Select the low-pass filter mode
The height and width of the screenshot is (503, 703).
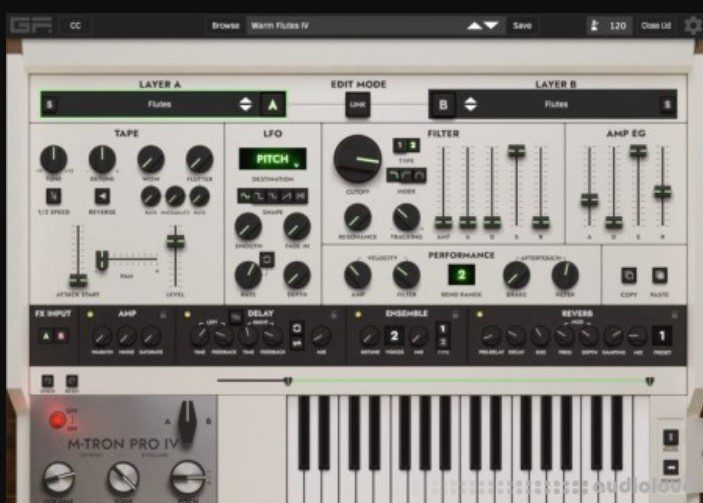(393, 175)
